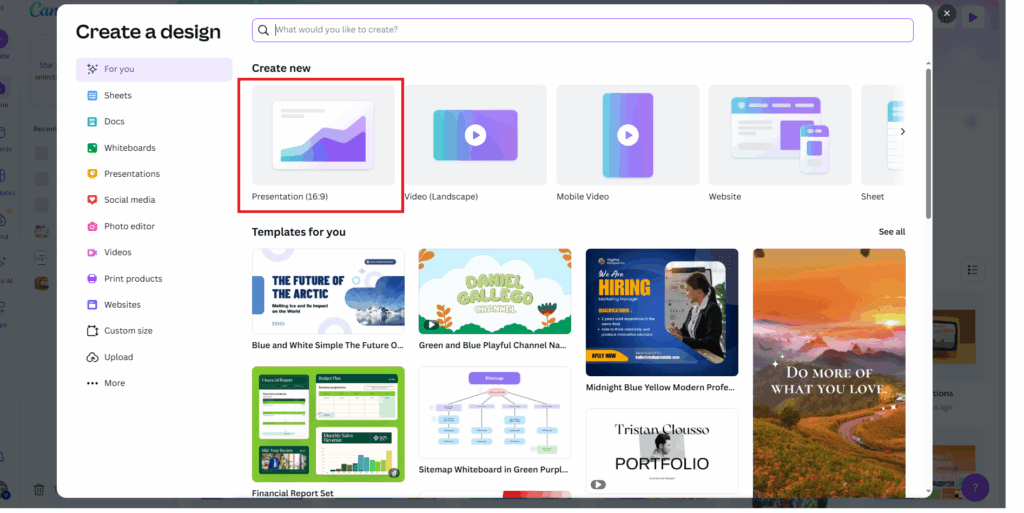
Task: Open the Social media category
Action: point(129,200)
